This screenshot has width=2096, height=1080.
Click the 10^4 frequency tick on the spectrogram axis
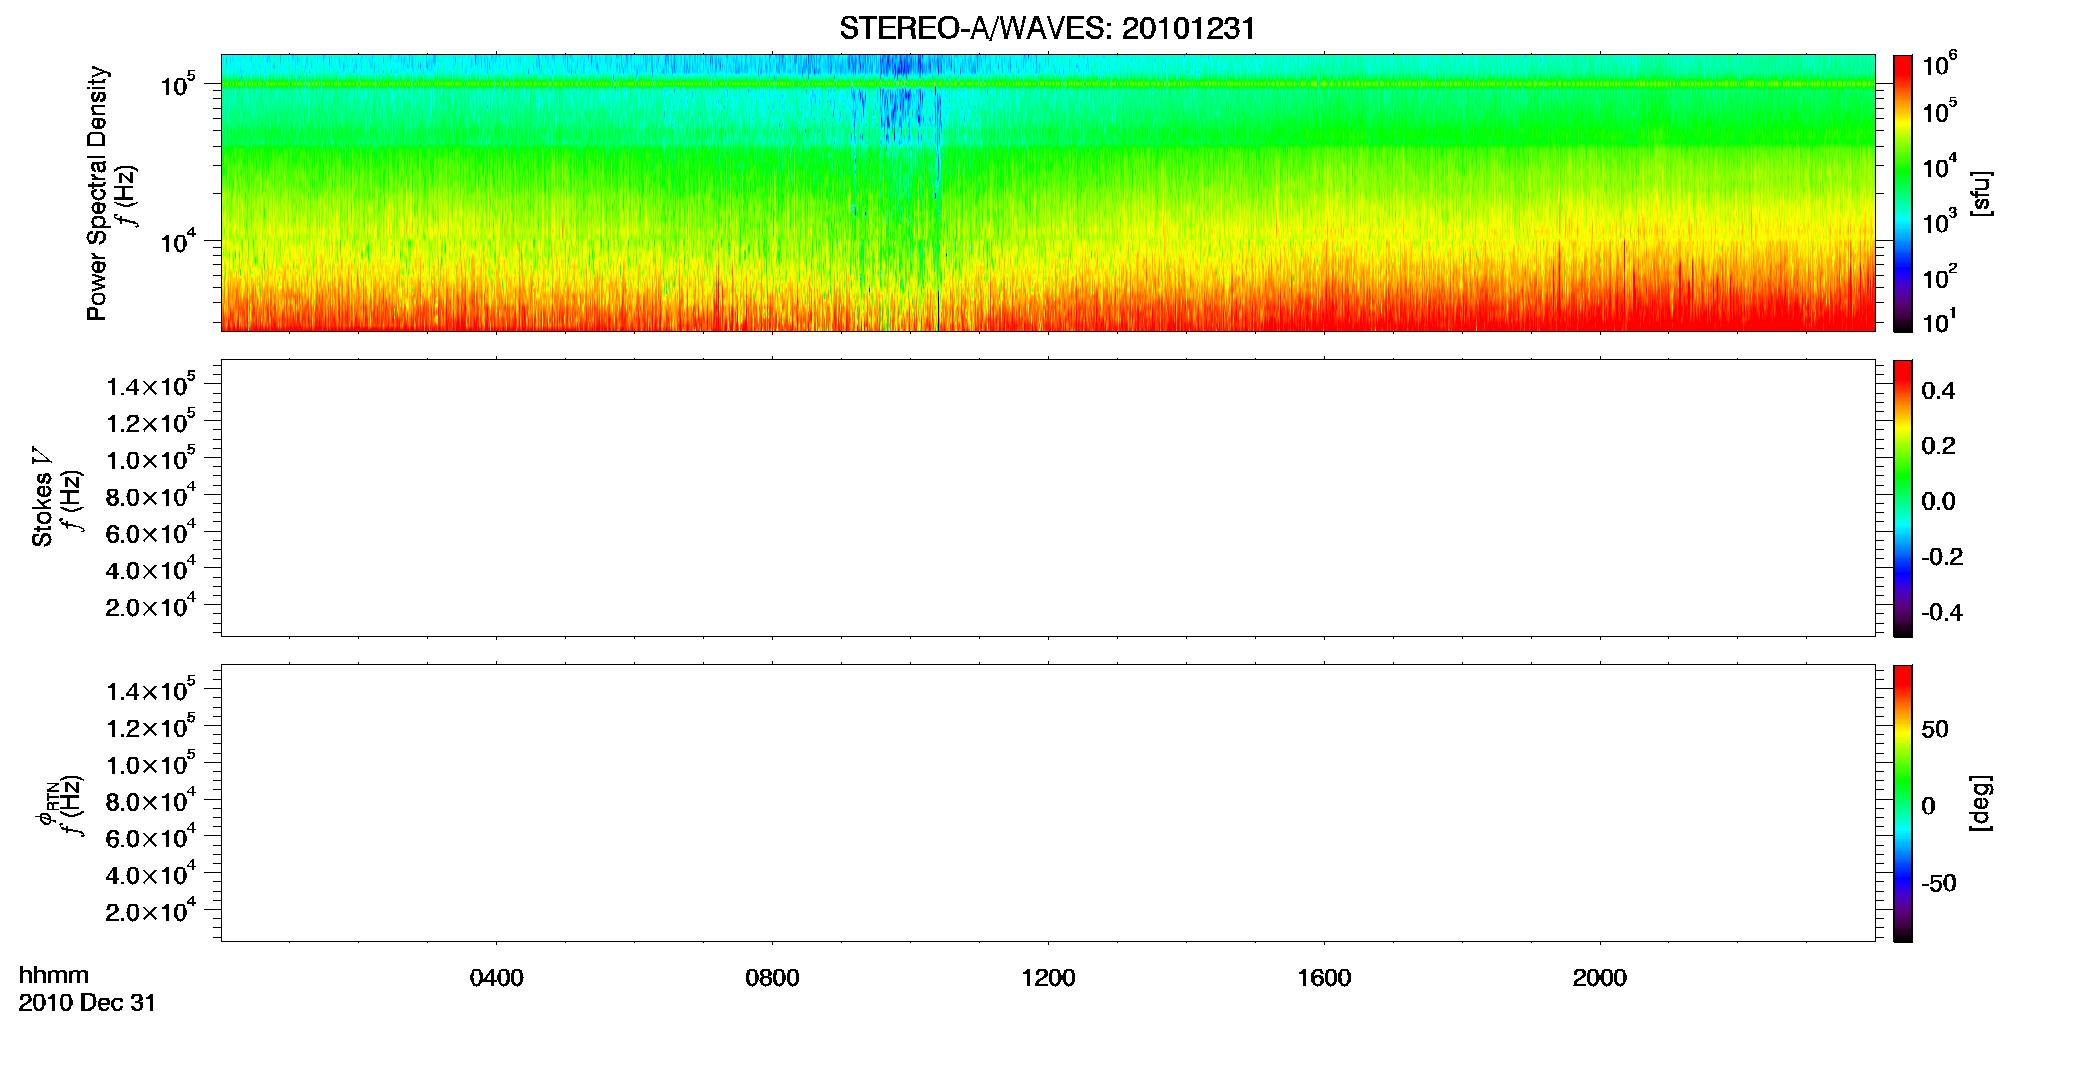178,241
